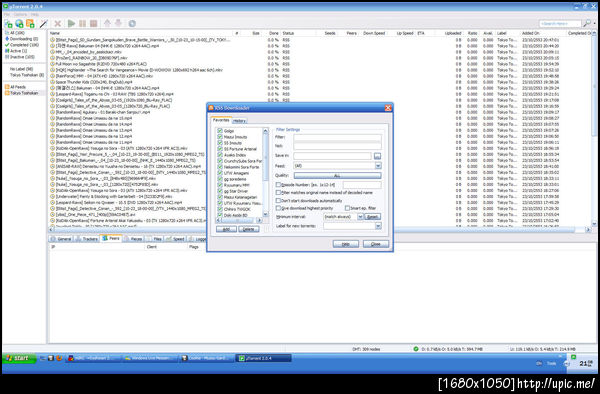Open the Trackers tab in details pane

pyautogui.click(x=87, y=239)
